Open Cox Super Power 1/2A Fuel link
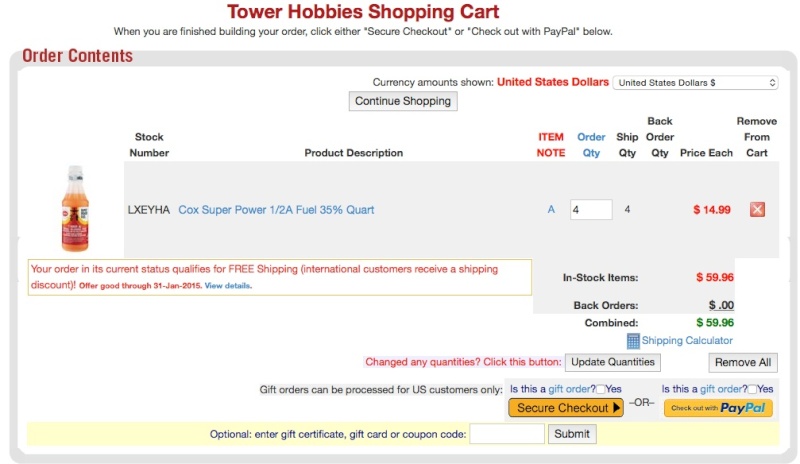800x464 pixels. 276,210
